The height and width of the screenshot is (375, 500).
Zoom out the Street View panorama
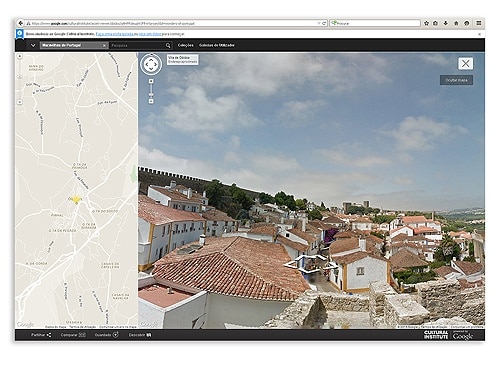[x=151, y=101]
